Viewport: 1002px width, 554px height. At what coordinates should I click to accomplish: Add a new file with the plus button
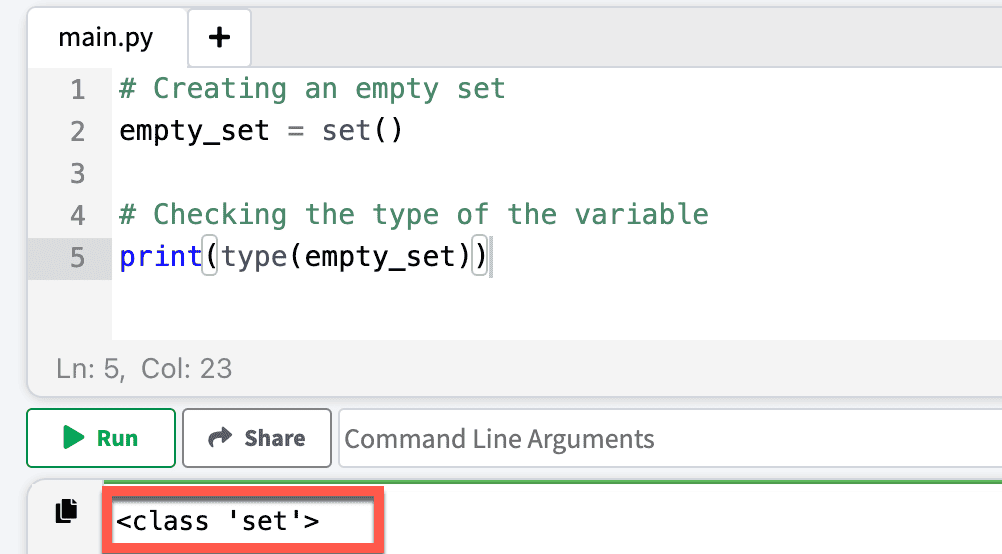click(x=219, y=38)
